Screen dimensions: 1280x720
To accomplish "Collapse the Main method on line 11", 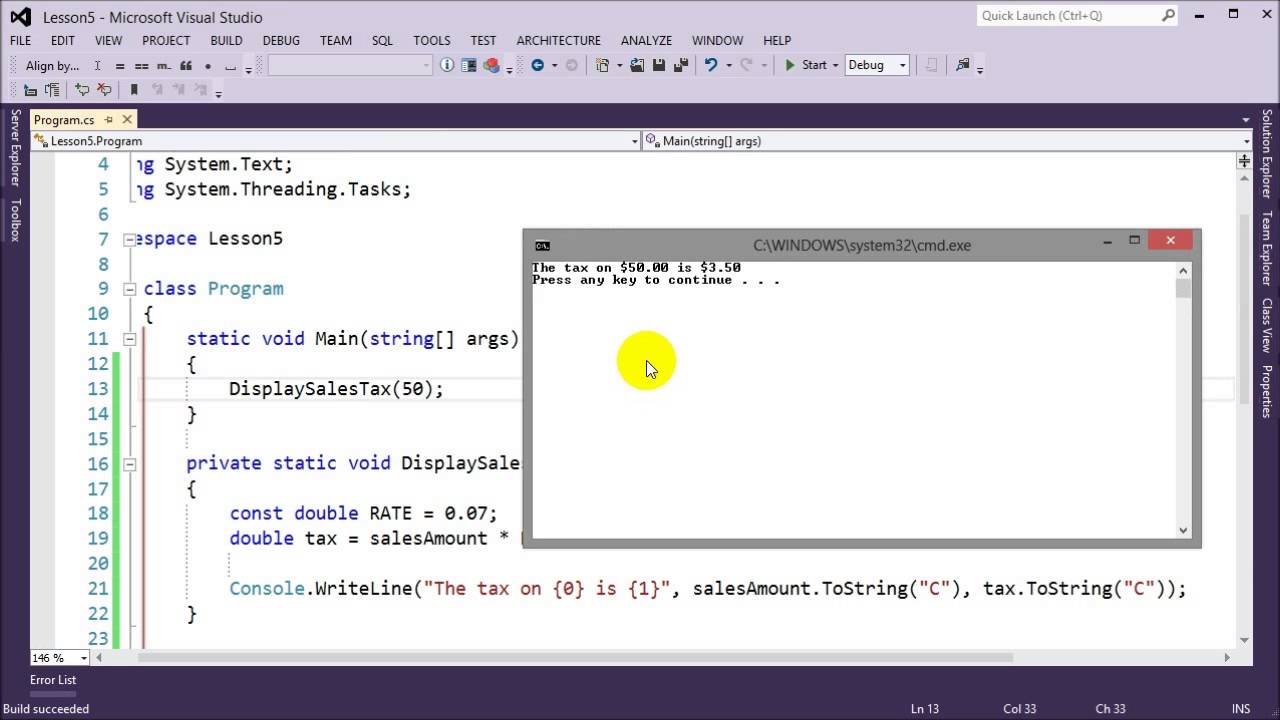I will pos(129,339).
